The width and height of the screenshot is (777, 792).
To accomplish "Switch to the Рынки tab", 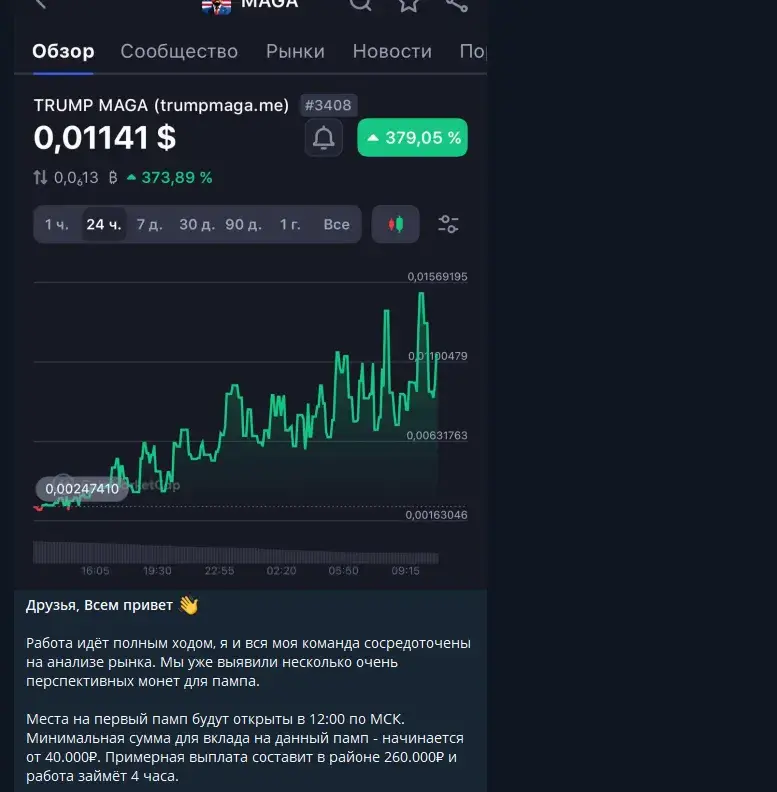I will 295,52.
